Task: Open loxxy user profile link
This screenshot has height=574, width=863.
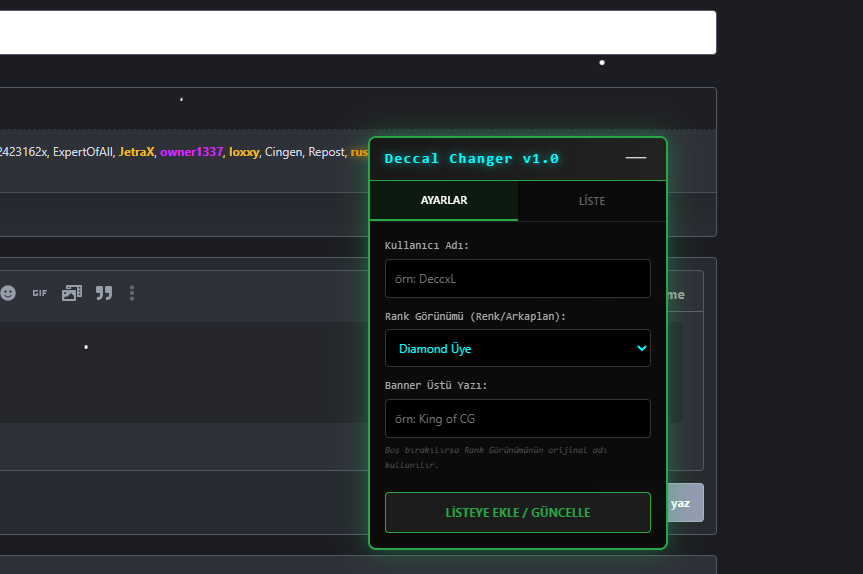Action: [244, 152]
